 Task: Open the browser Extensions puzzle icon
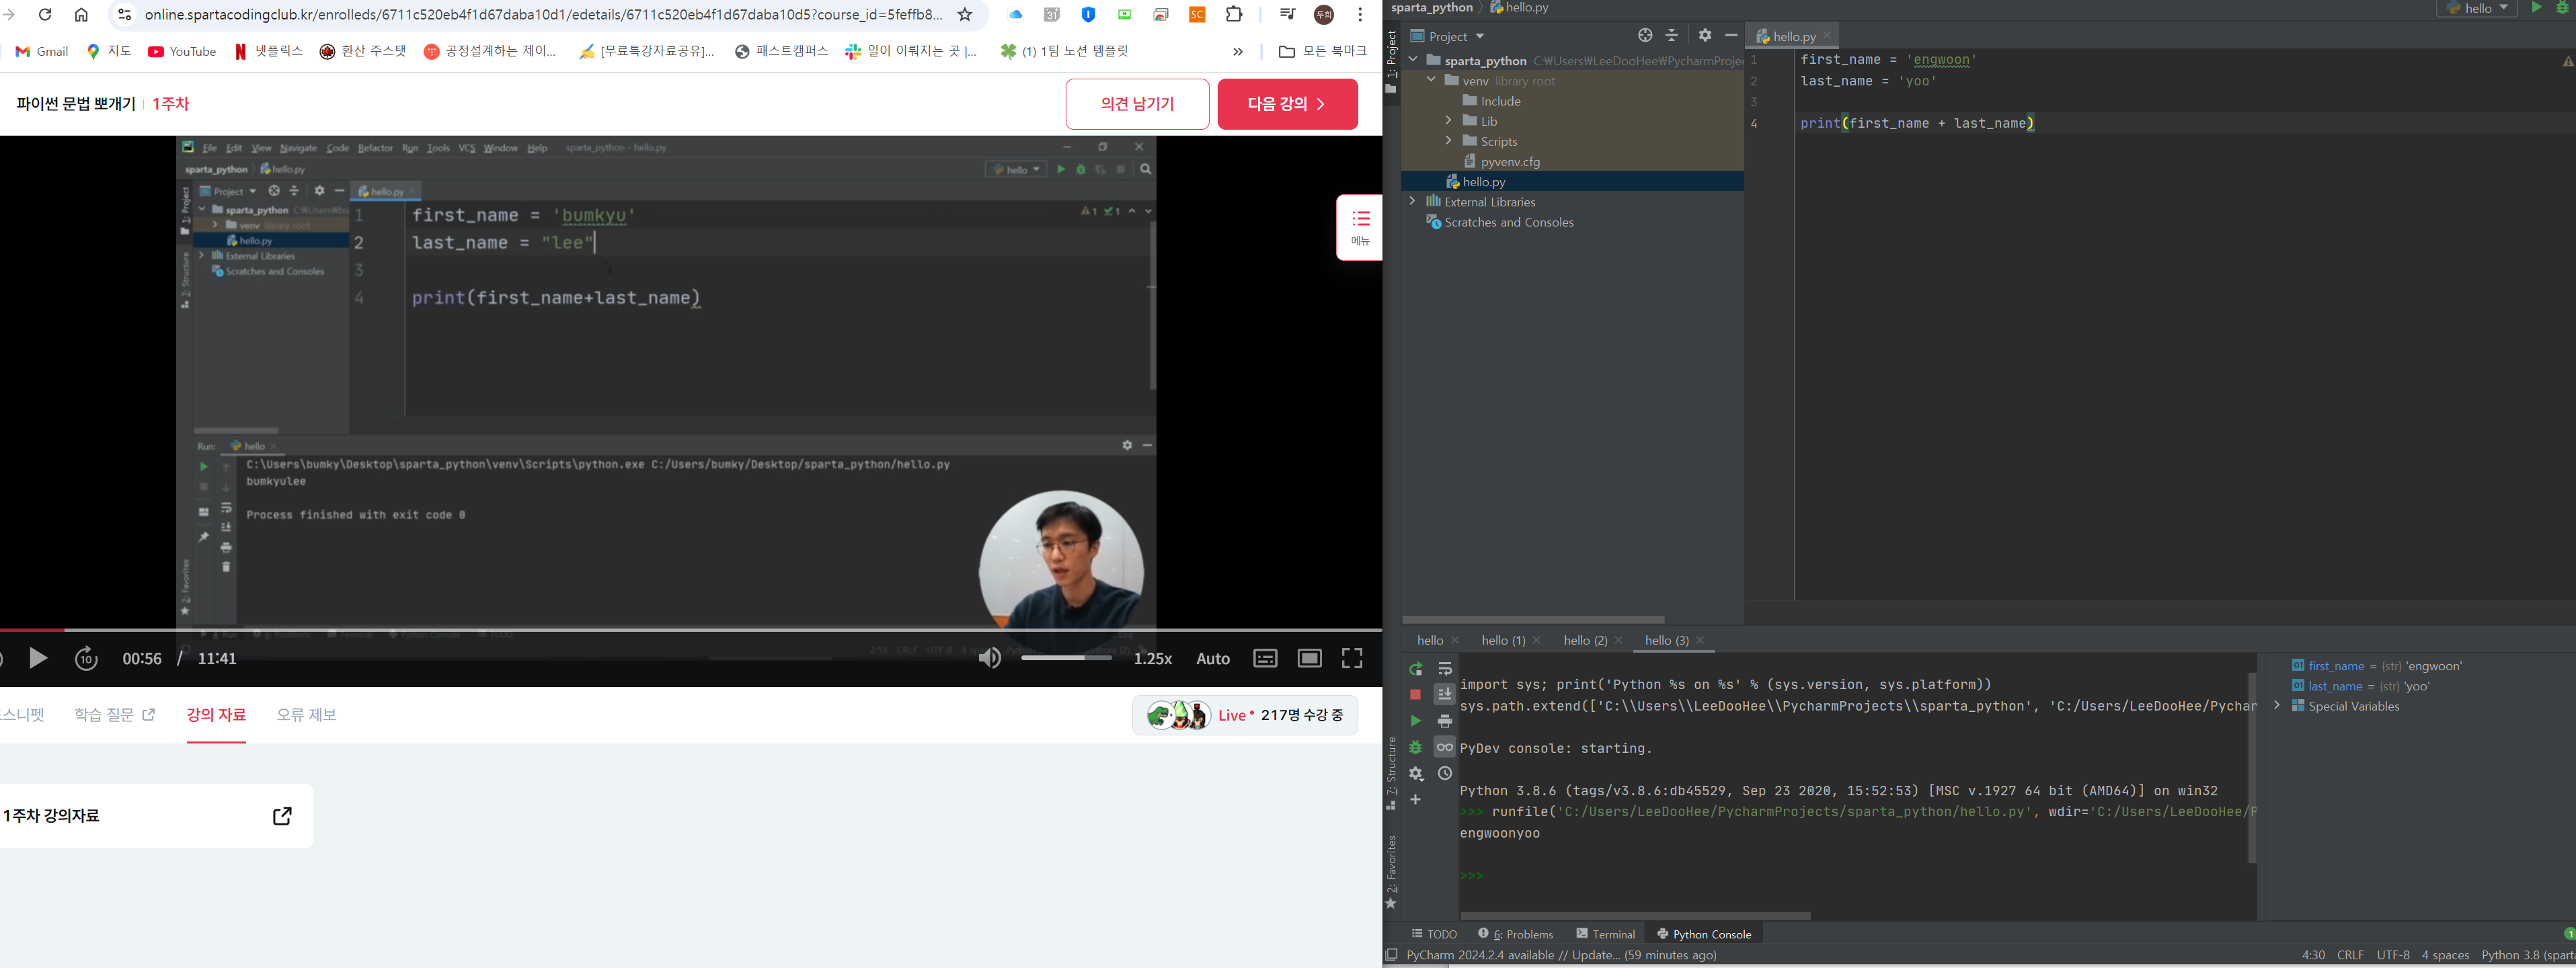(1235, 15)
